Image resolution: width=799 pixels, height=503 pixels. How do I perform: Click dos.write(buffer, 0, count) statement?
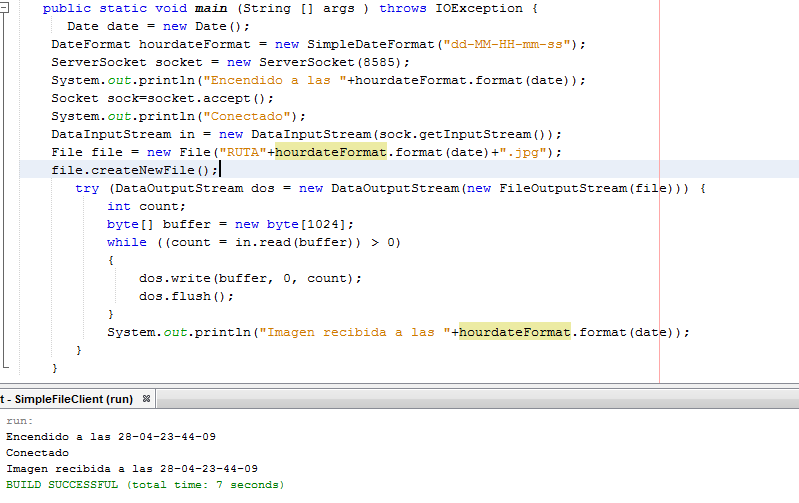tap(250, 278)
